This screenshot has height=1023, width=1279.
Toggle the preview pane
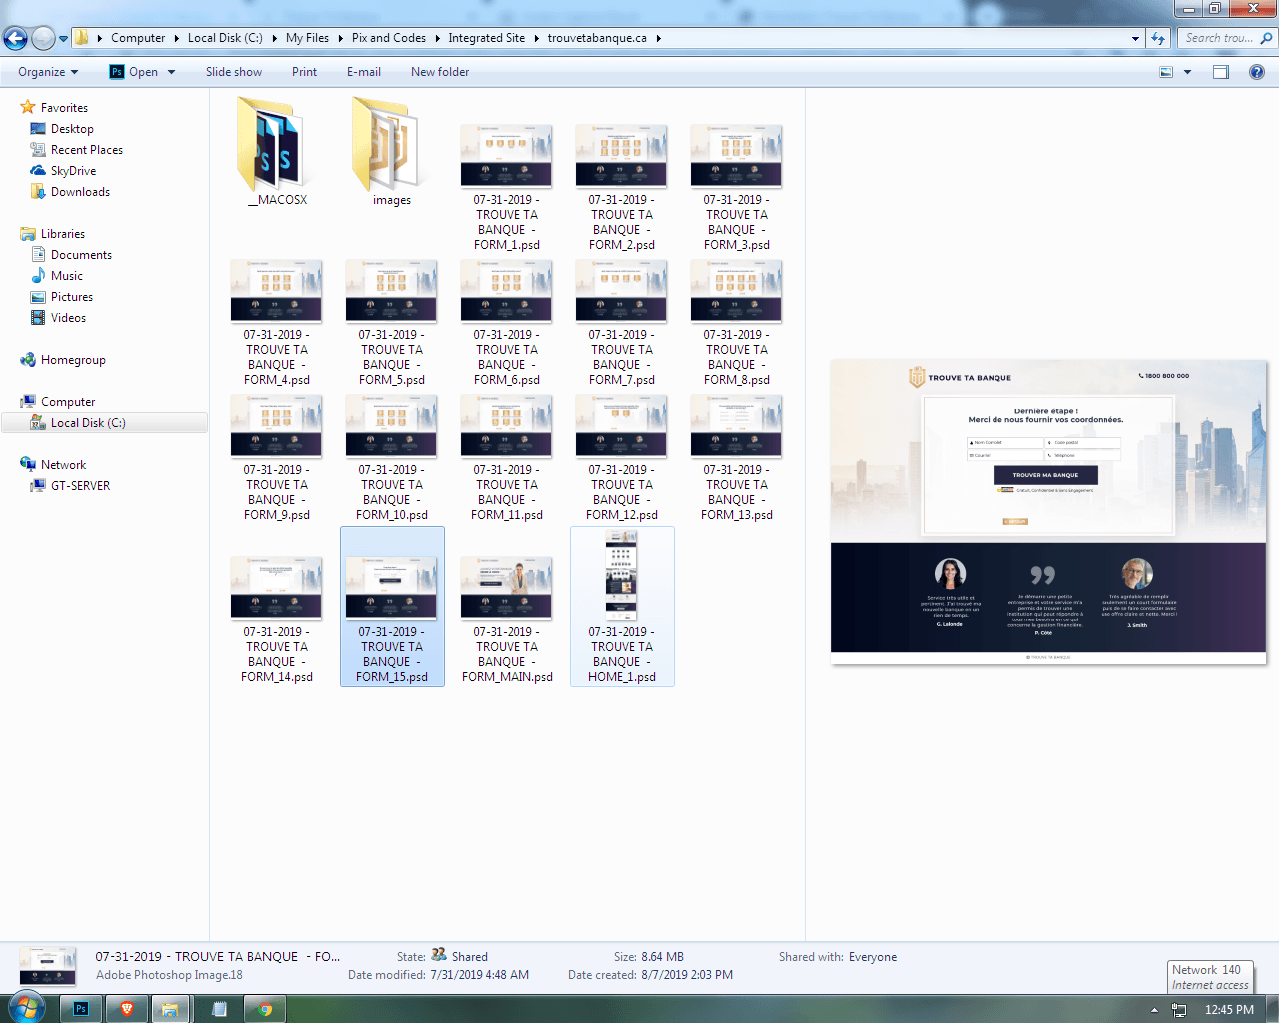(x=1221, y=72)
